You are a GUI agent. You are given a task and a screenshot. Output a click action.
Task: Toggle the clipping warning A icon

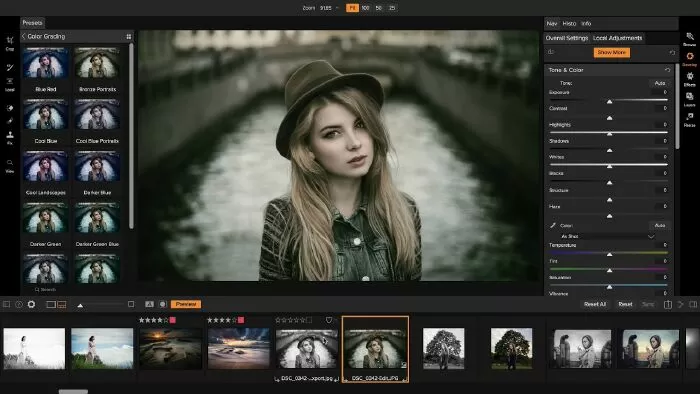coord(150,304)
